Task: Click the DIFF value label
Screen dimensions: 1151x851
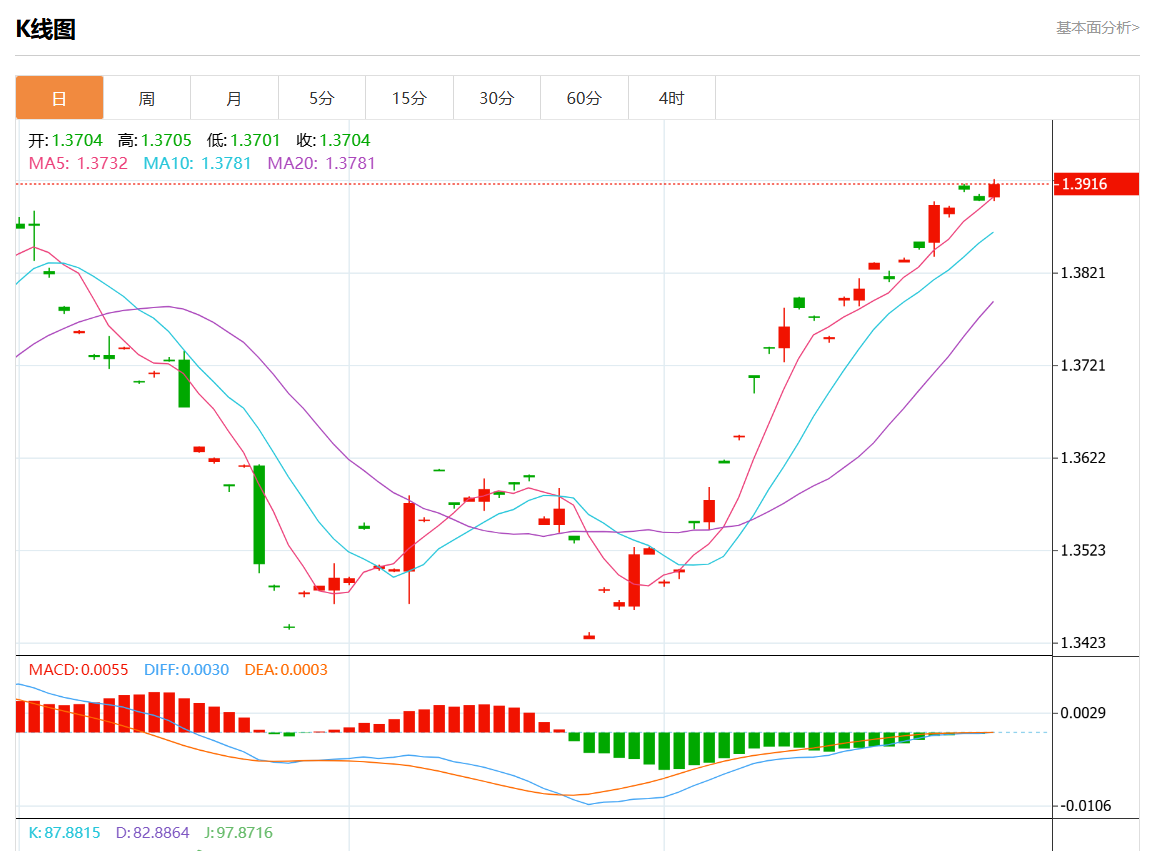Action: click(186, 670)
